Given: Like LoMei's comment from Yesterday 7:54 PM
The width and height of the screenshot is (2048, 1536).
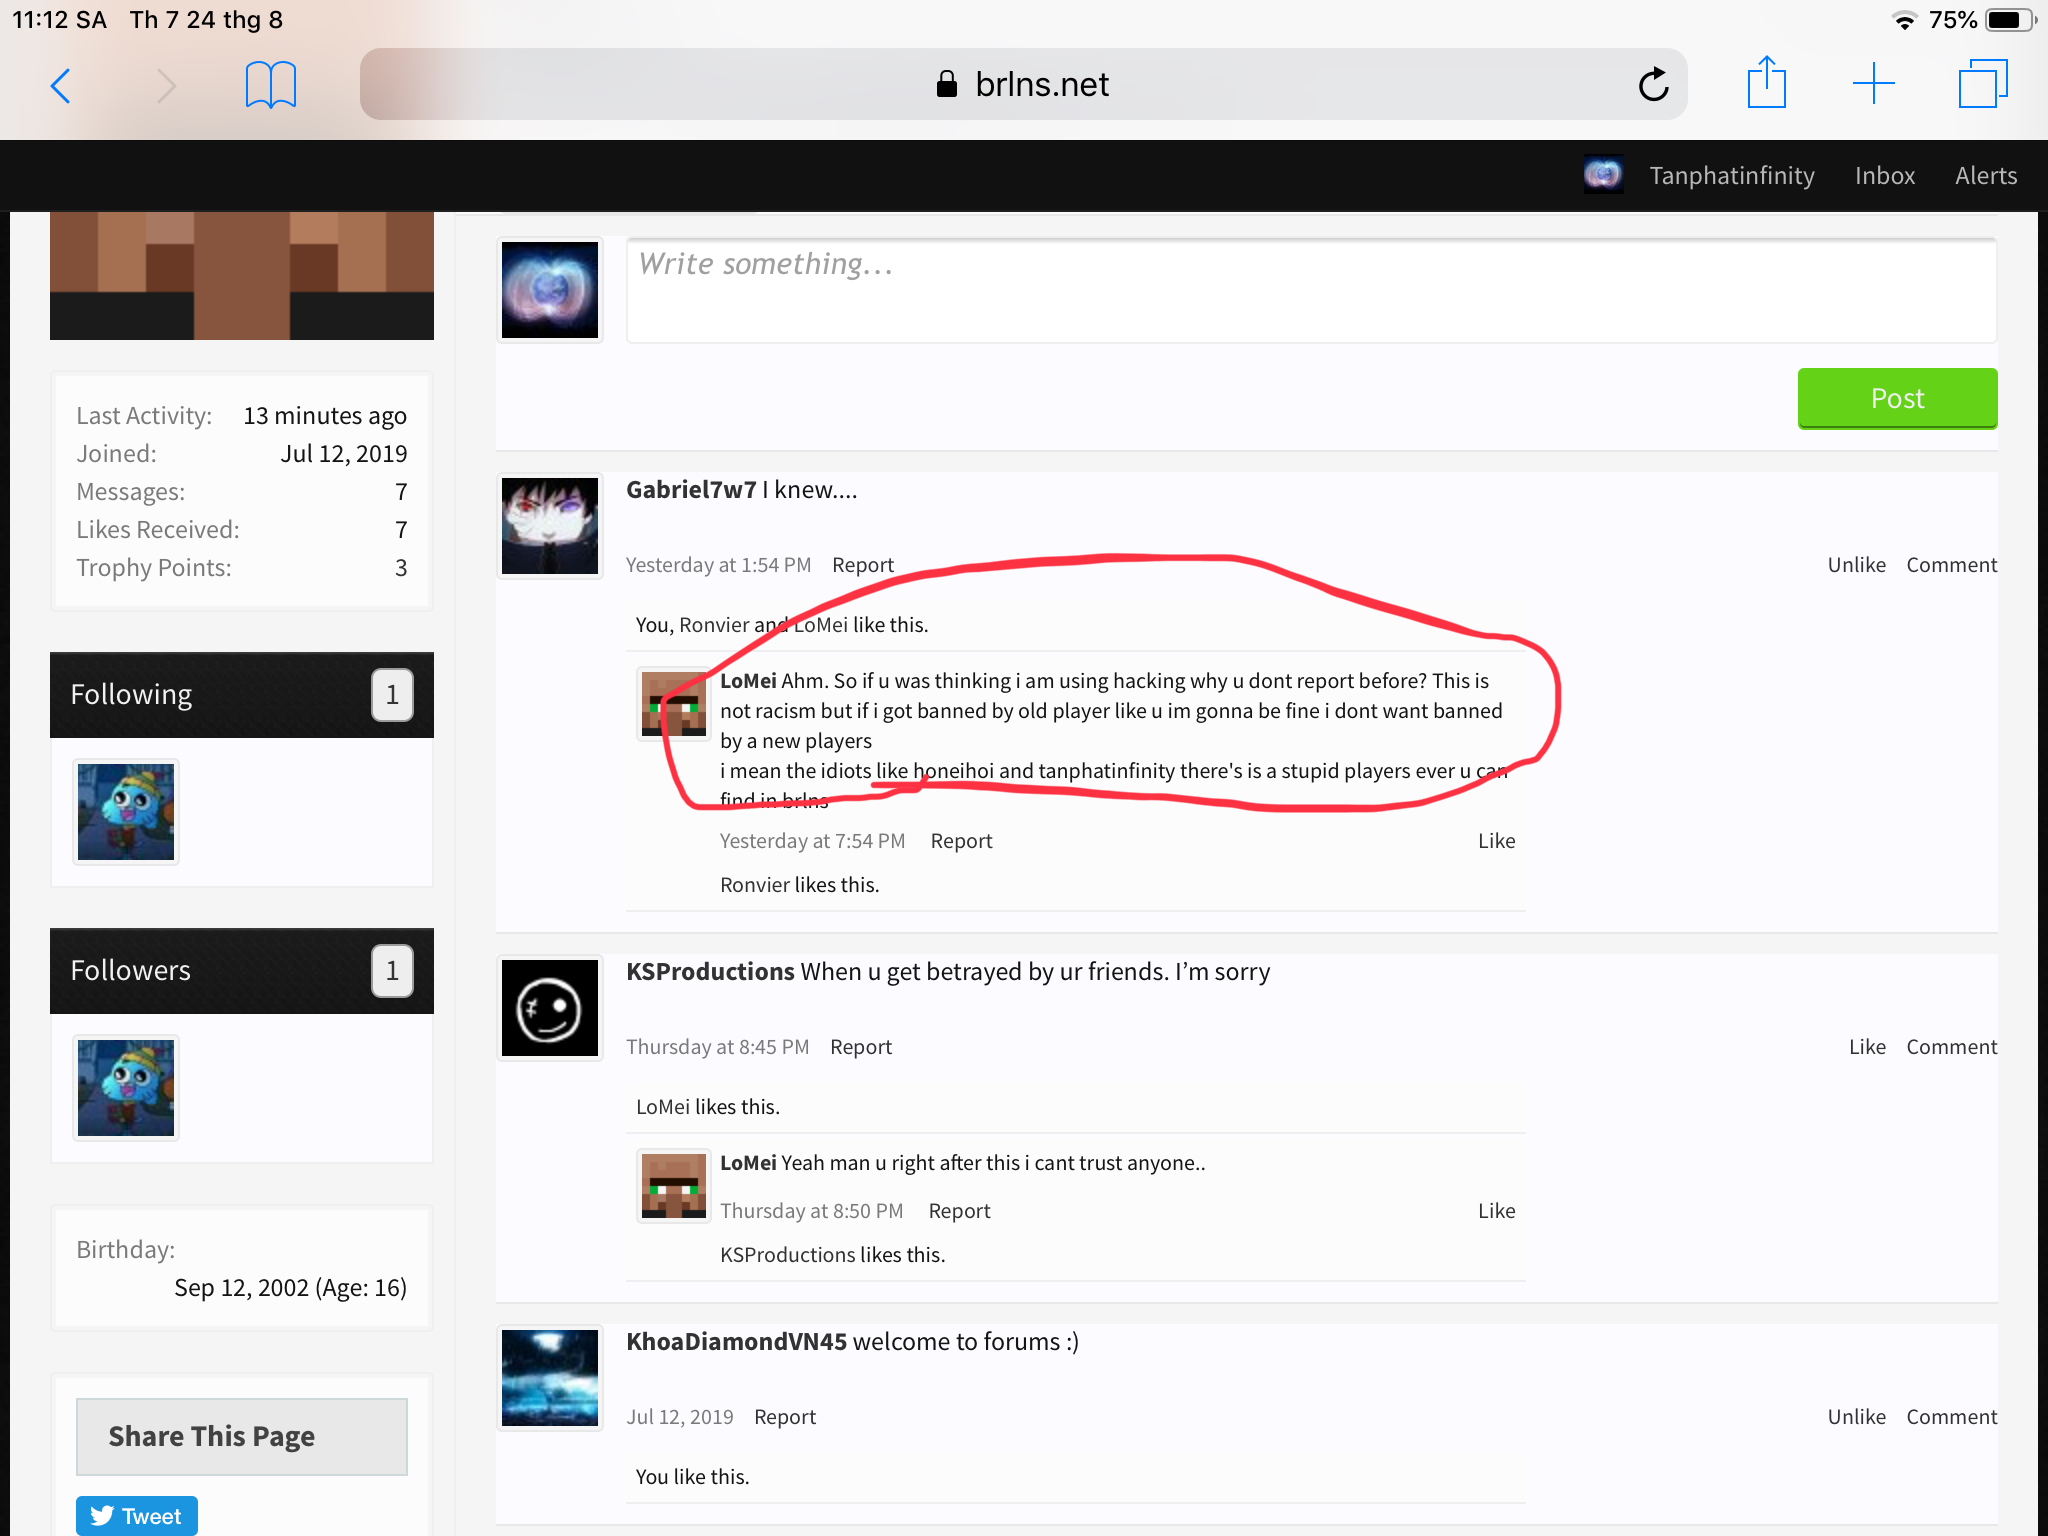Looking at the screenshot, I should (x=1496, y=841).
